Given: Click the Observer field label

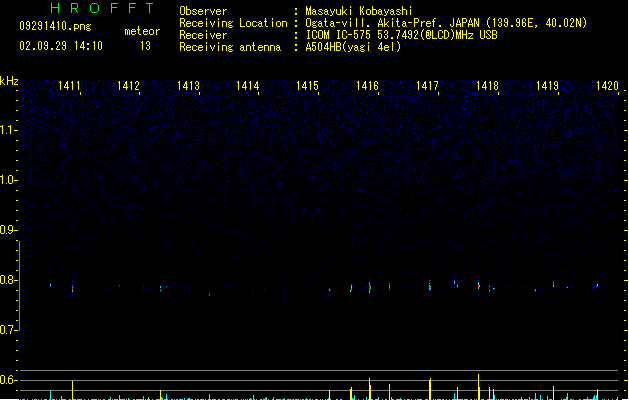Looking at the screenshot, I should [203, 11].
